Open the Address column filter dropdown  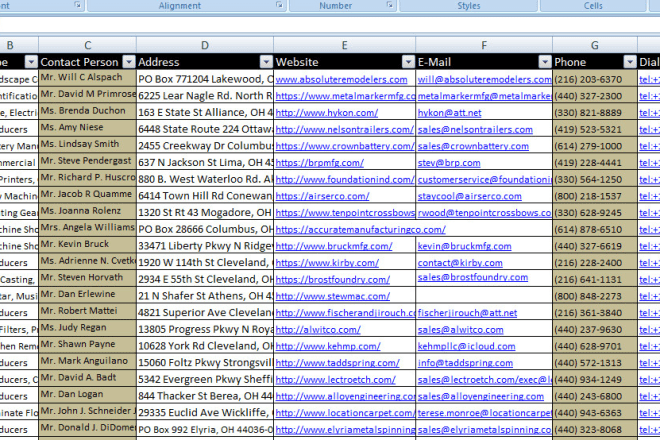pyautogui.click(x=266, y=62)
